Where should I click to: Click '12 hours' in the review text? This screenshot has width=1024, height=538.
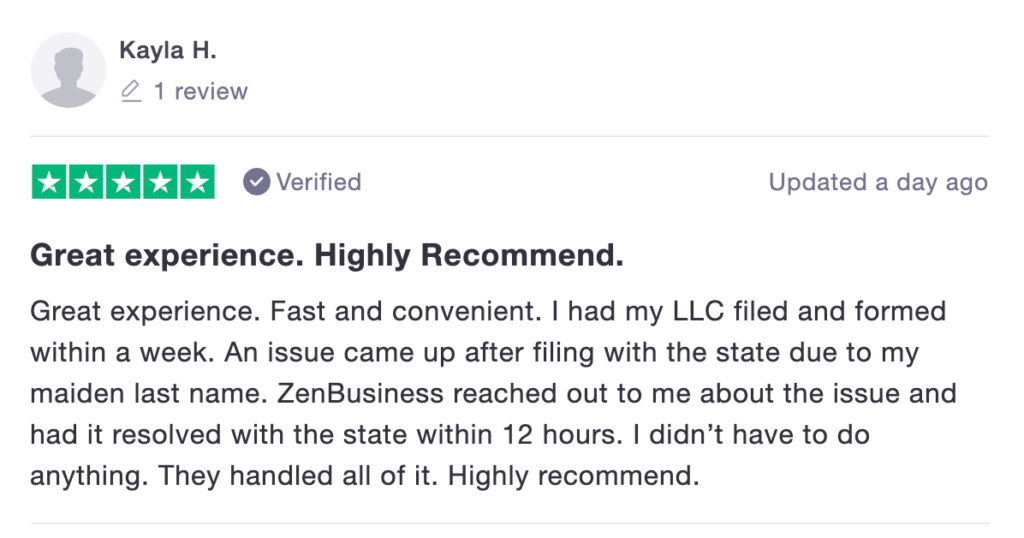tap(562, 435)
